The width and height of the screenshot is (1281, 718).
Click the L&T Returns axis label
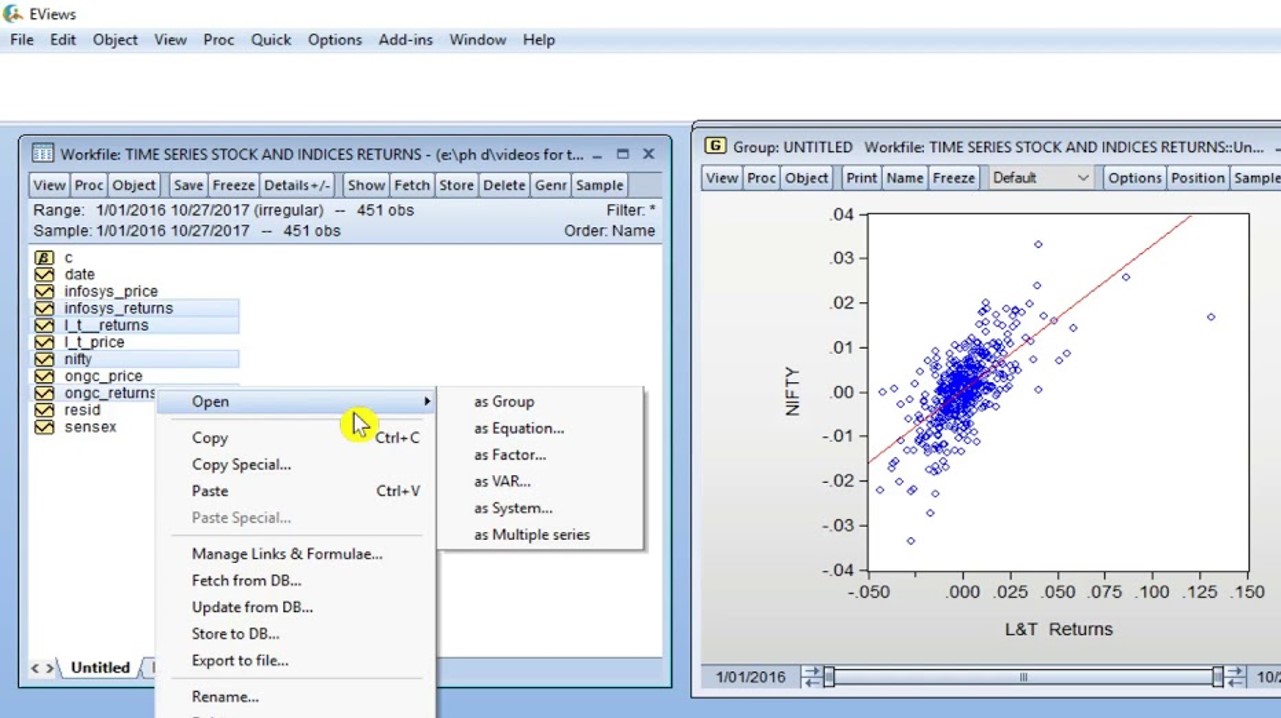[1058, 629]
